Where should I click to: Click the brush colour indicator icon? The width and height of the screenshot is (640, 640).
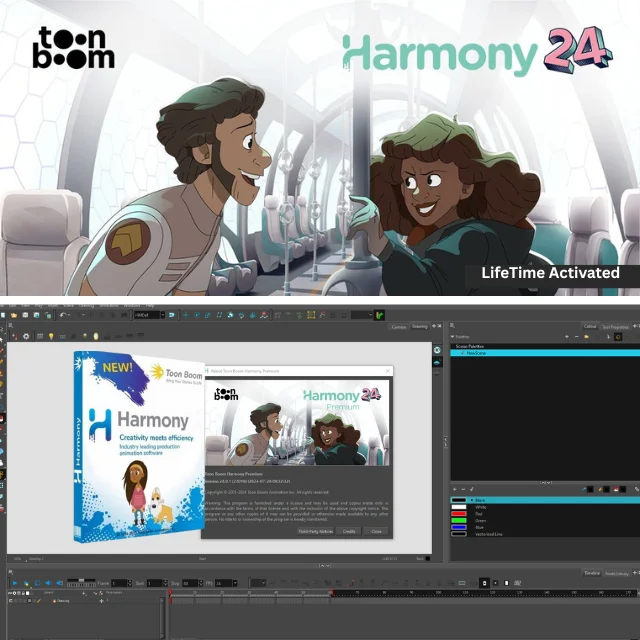(x=587, y=489)
